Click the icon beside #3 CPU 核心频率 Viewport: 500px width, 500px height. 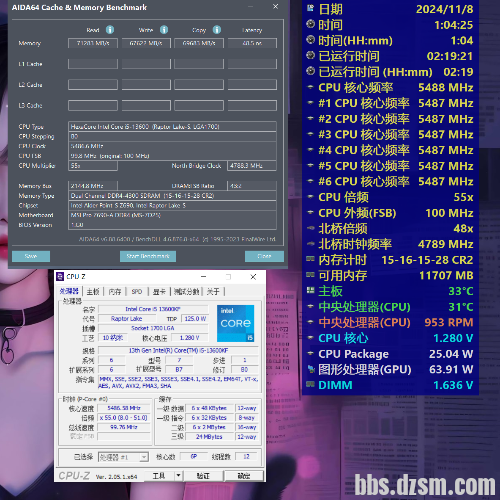[x=310, y=134]
